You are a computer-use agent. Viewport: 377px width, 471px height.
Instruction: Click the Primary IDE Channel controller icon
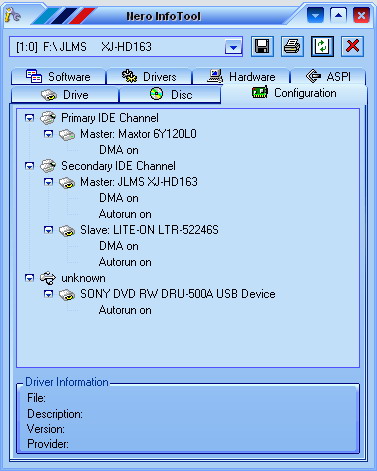pos(48,118)
